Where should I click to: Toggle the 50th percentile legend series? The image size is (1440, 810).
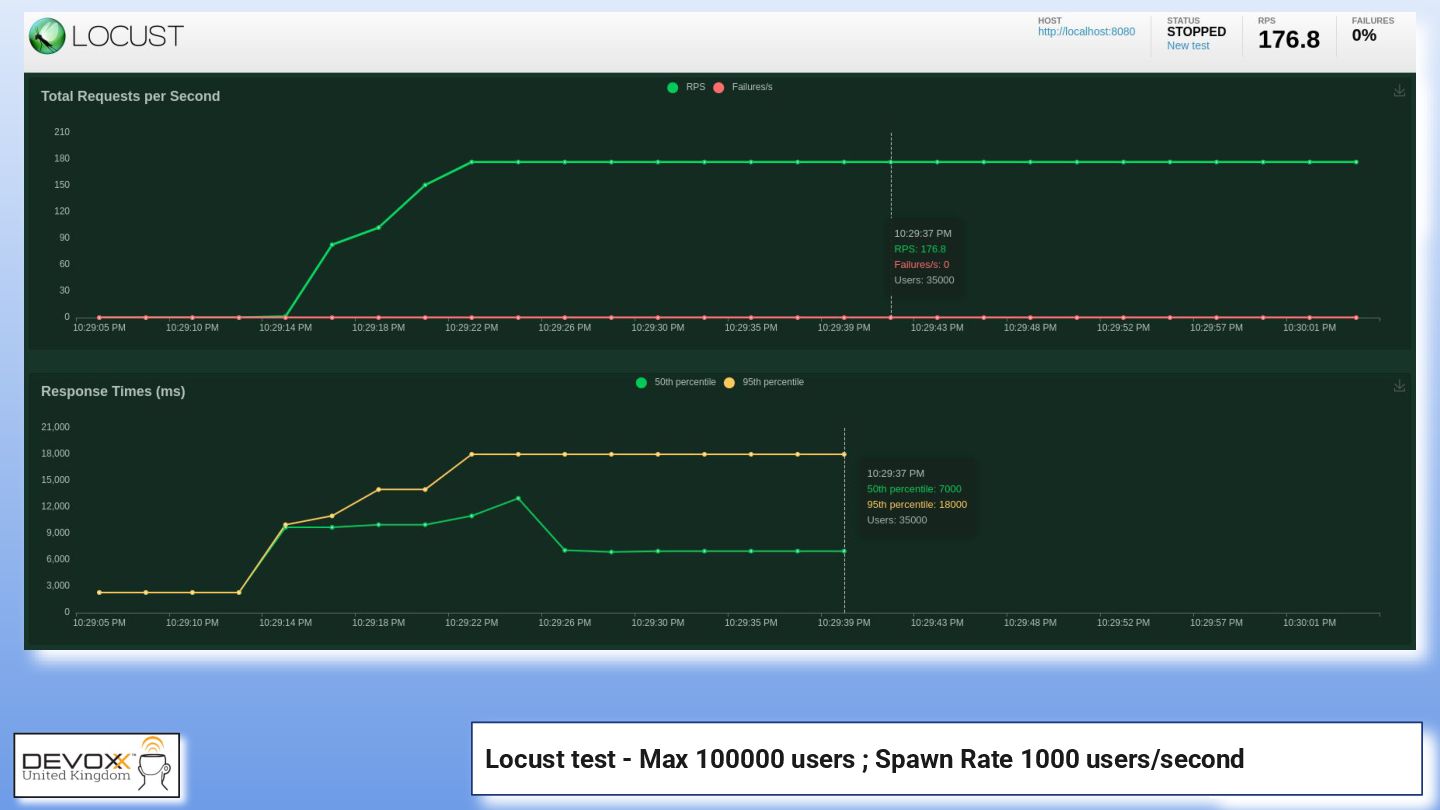tap(684, 382)
